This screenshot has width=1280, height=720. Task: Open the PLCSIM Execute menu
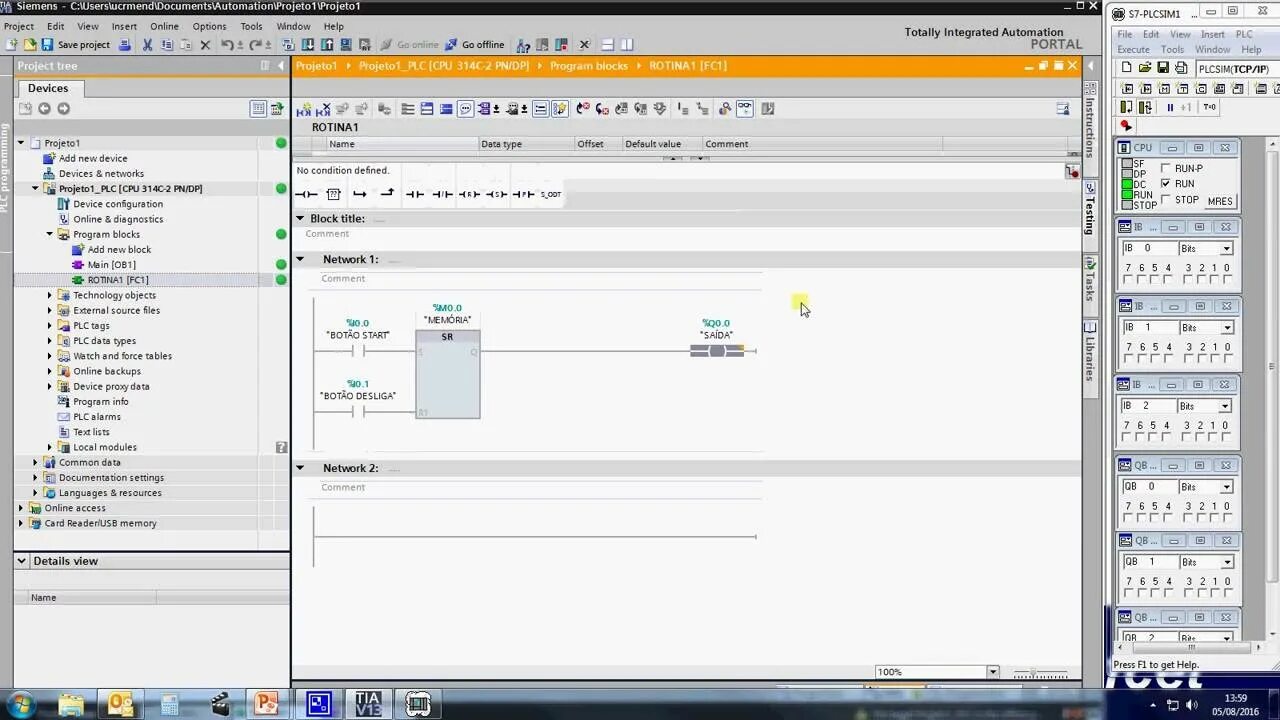[x=1133, y=49]
